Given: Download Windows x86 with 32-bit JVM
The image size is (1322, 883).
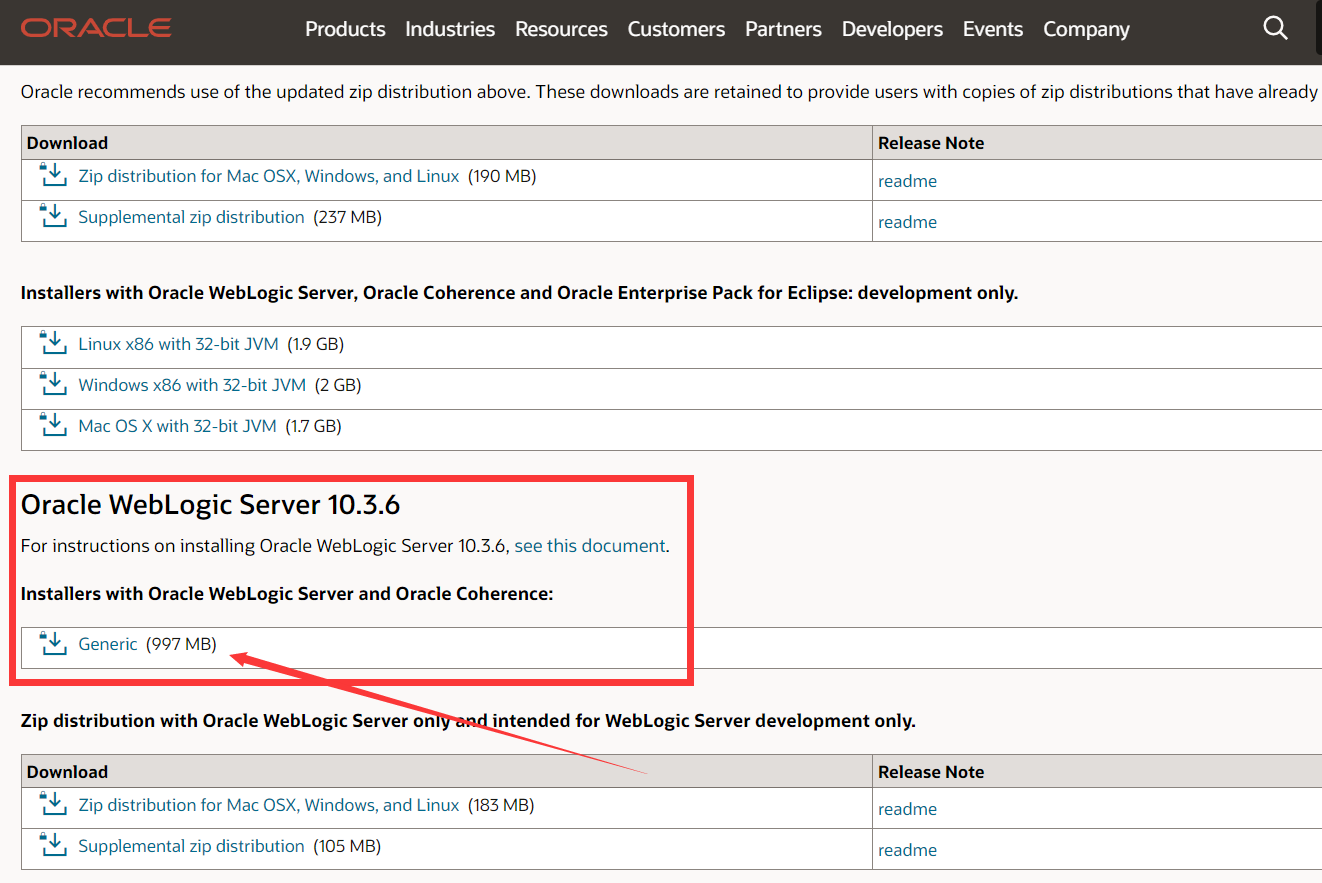Looking at the screenshot, I should click(192, 385).
